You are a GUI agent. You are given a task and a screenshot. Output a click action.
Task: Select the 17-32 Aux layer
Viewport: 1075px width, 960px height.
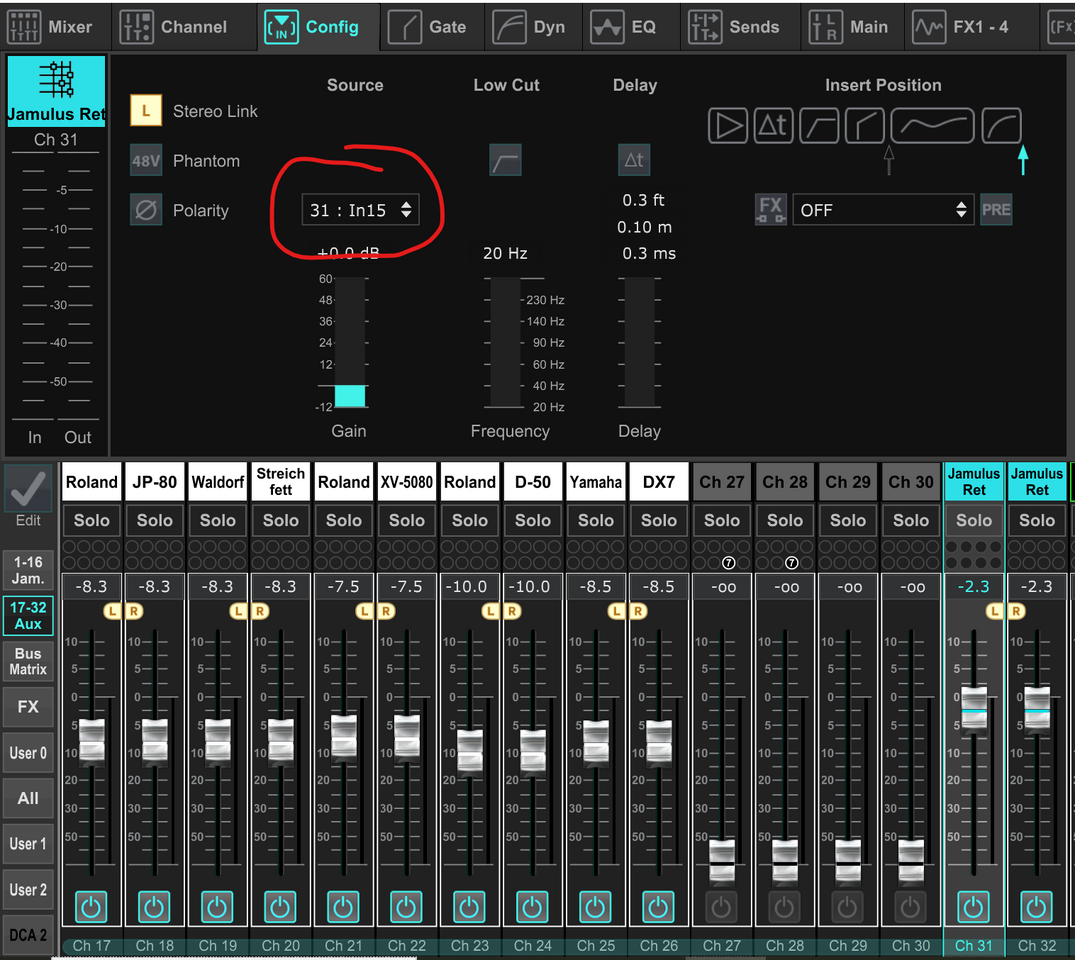28,615
